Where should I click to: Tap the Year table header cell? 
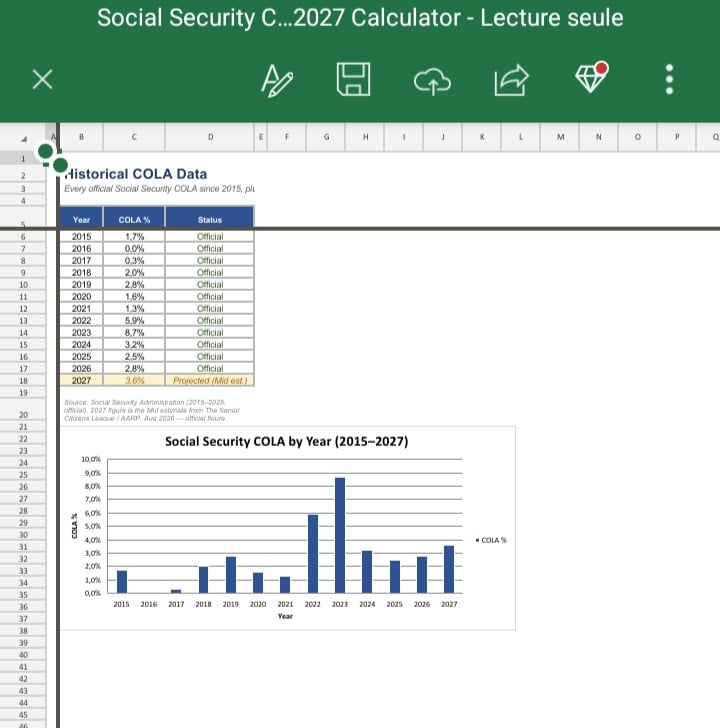(x=81, y=219)
